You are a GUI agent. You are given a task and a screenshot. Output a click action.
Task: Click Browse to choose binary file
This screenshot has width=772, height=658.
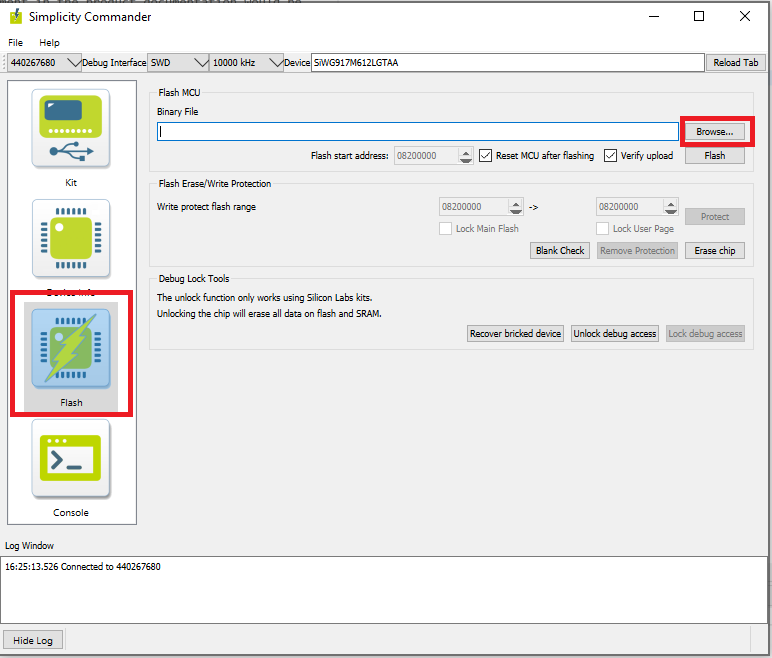(714, 132)
